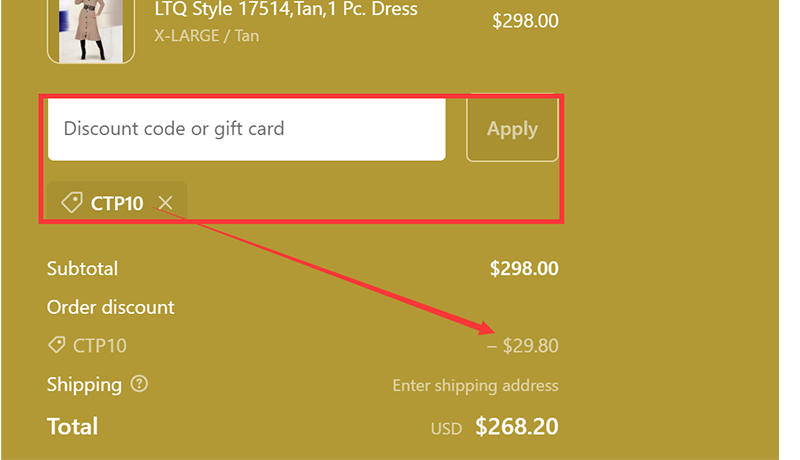Click the Order discount label
800x460 pixels.
(110, 307)
